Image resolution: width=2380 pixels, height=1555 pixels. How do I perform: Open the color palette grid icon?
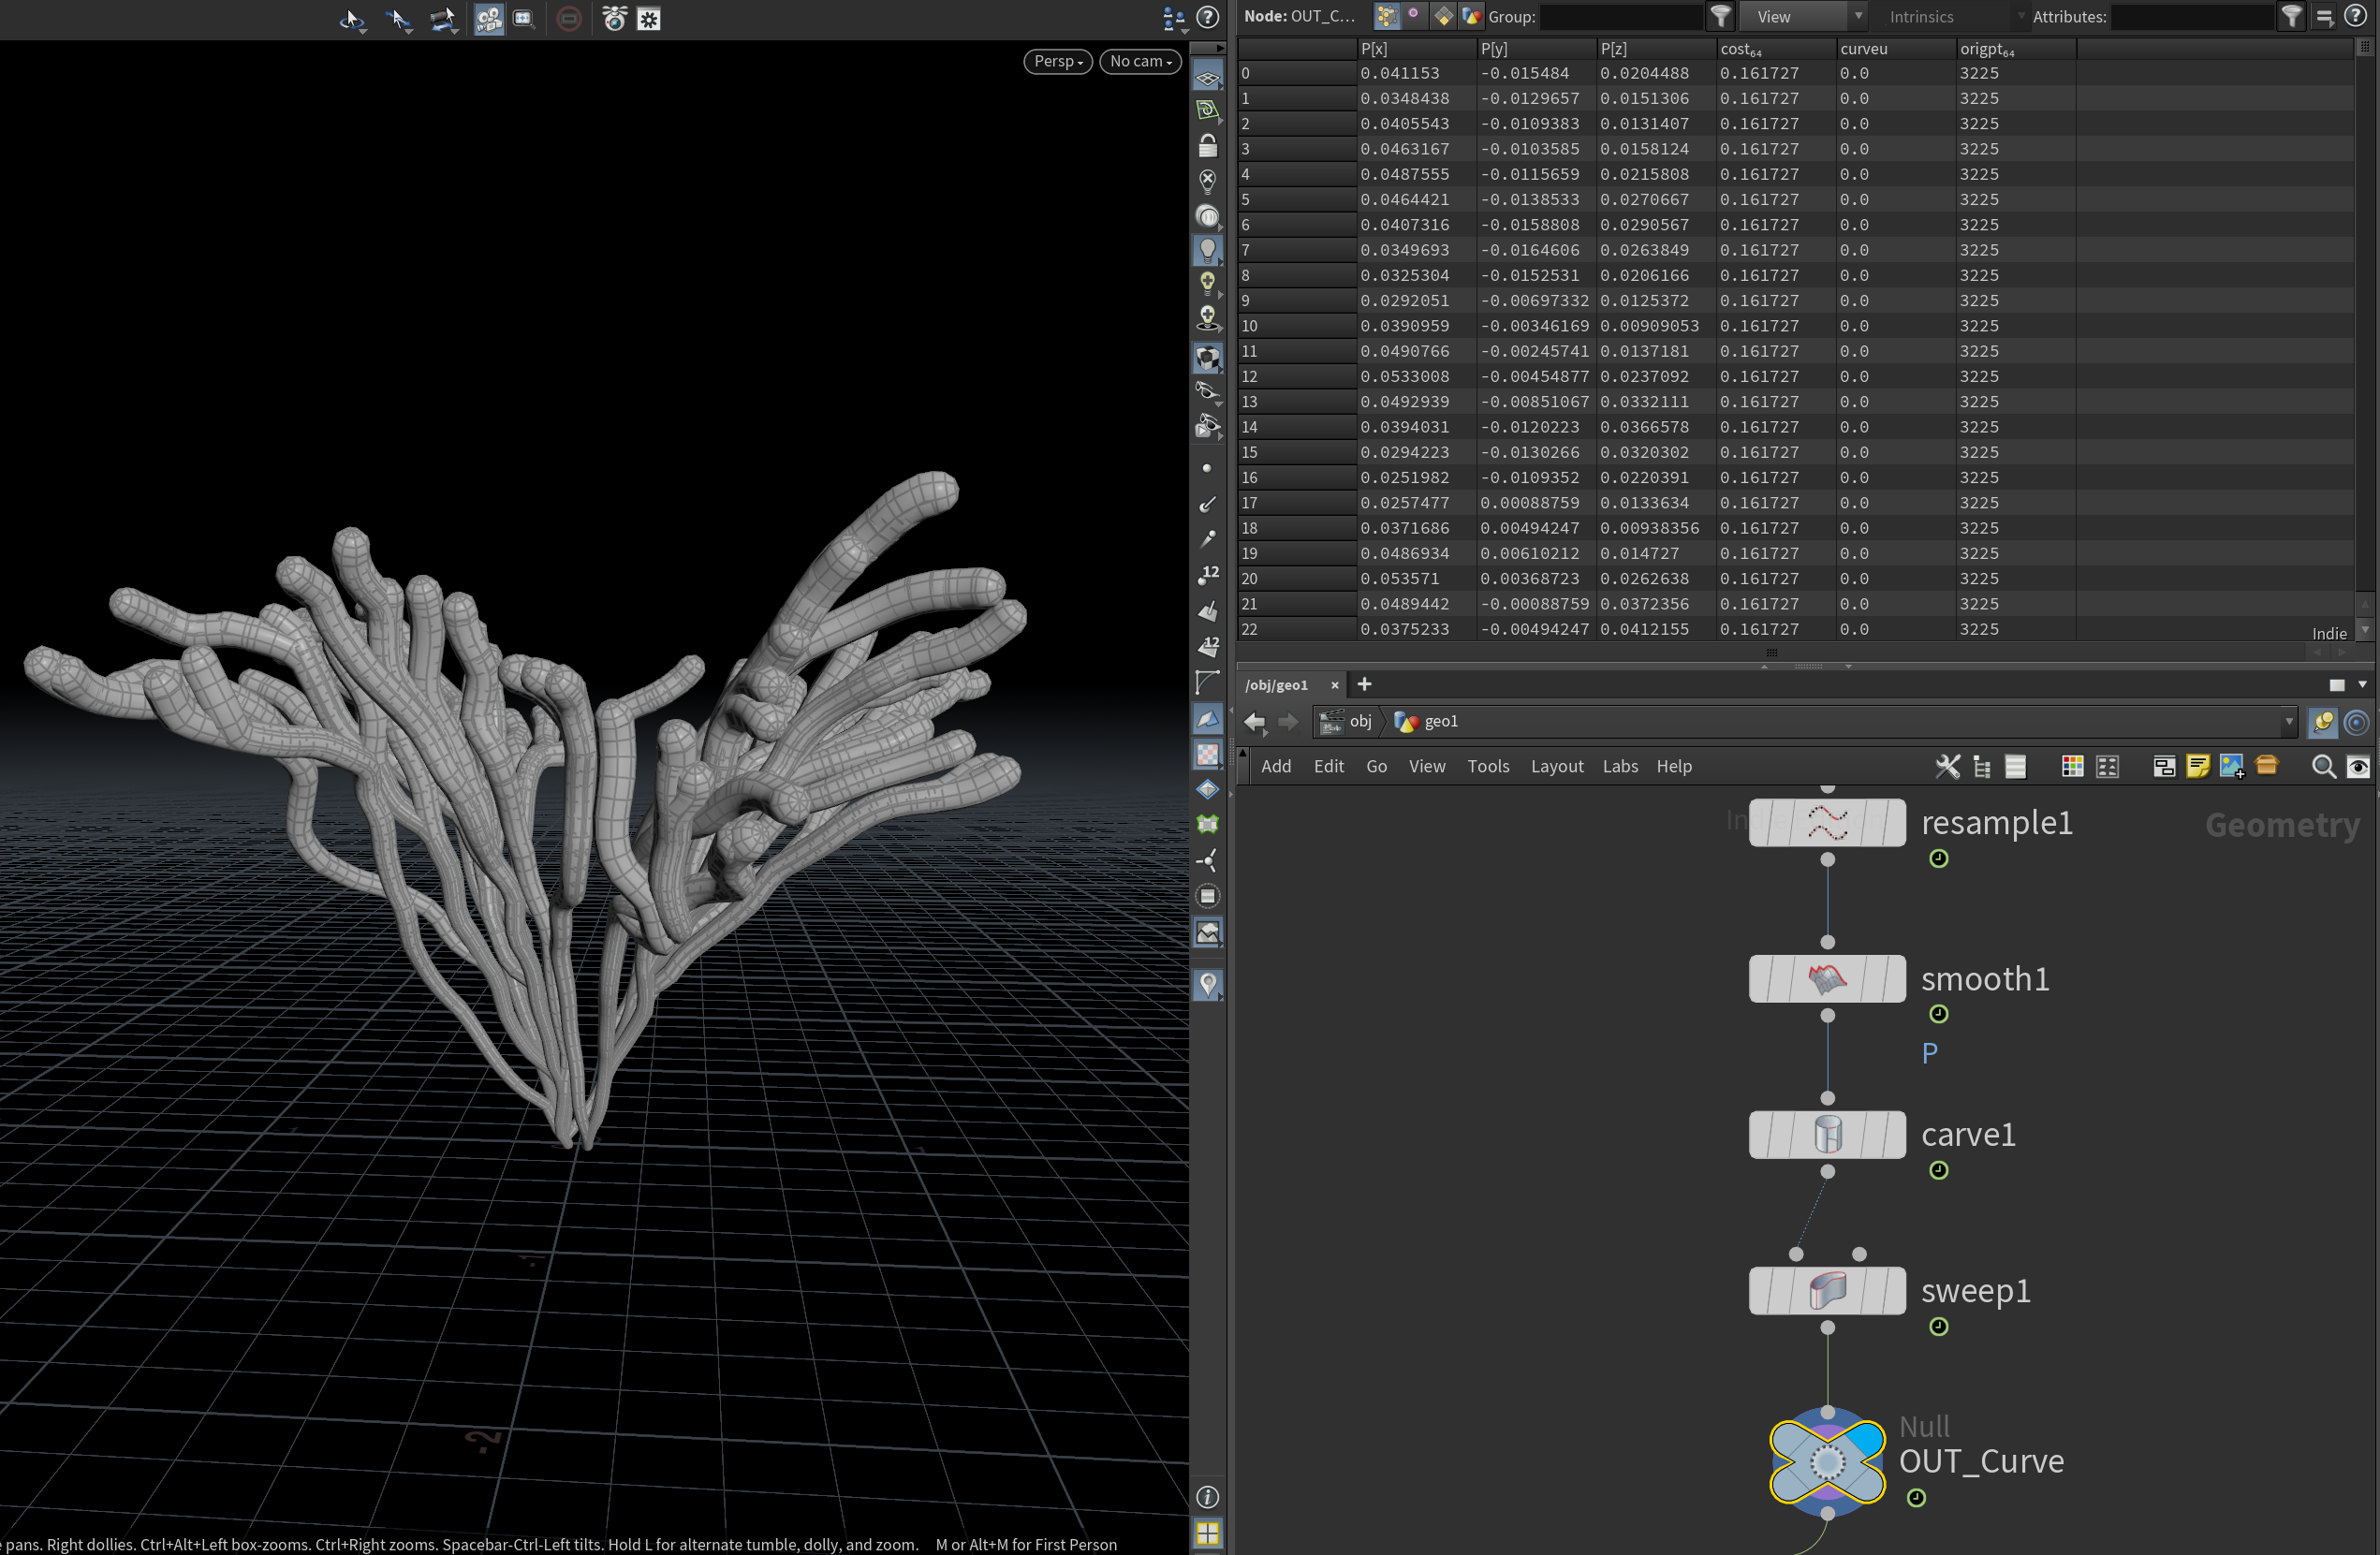(2072, 766)
